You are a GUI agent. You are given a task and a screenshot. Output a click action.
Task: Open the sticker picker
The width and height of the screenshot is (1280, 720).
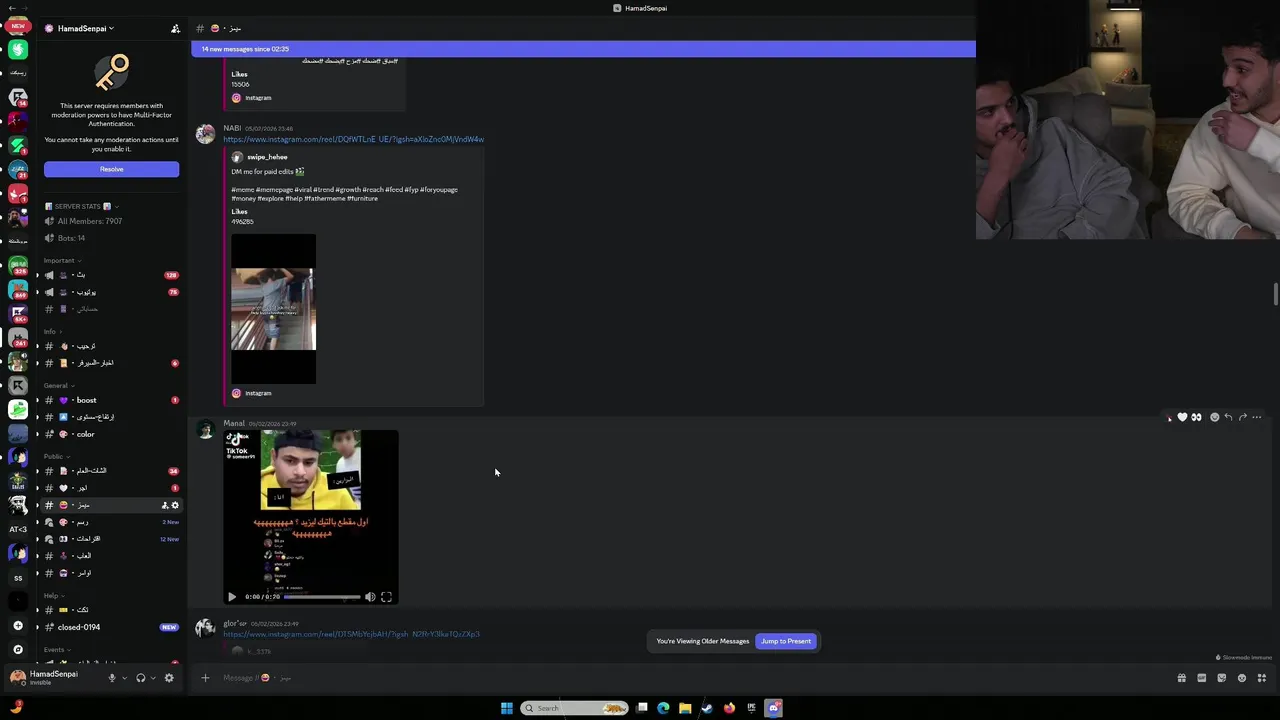(1221, 678)
